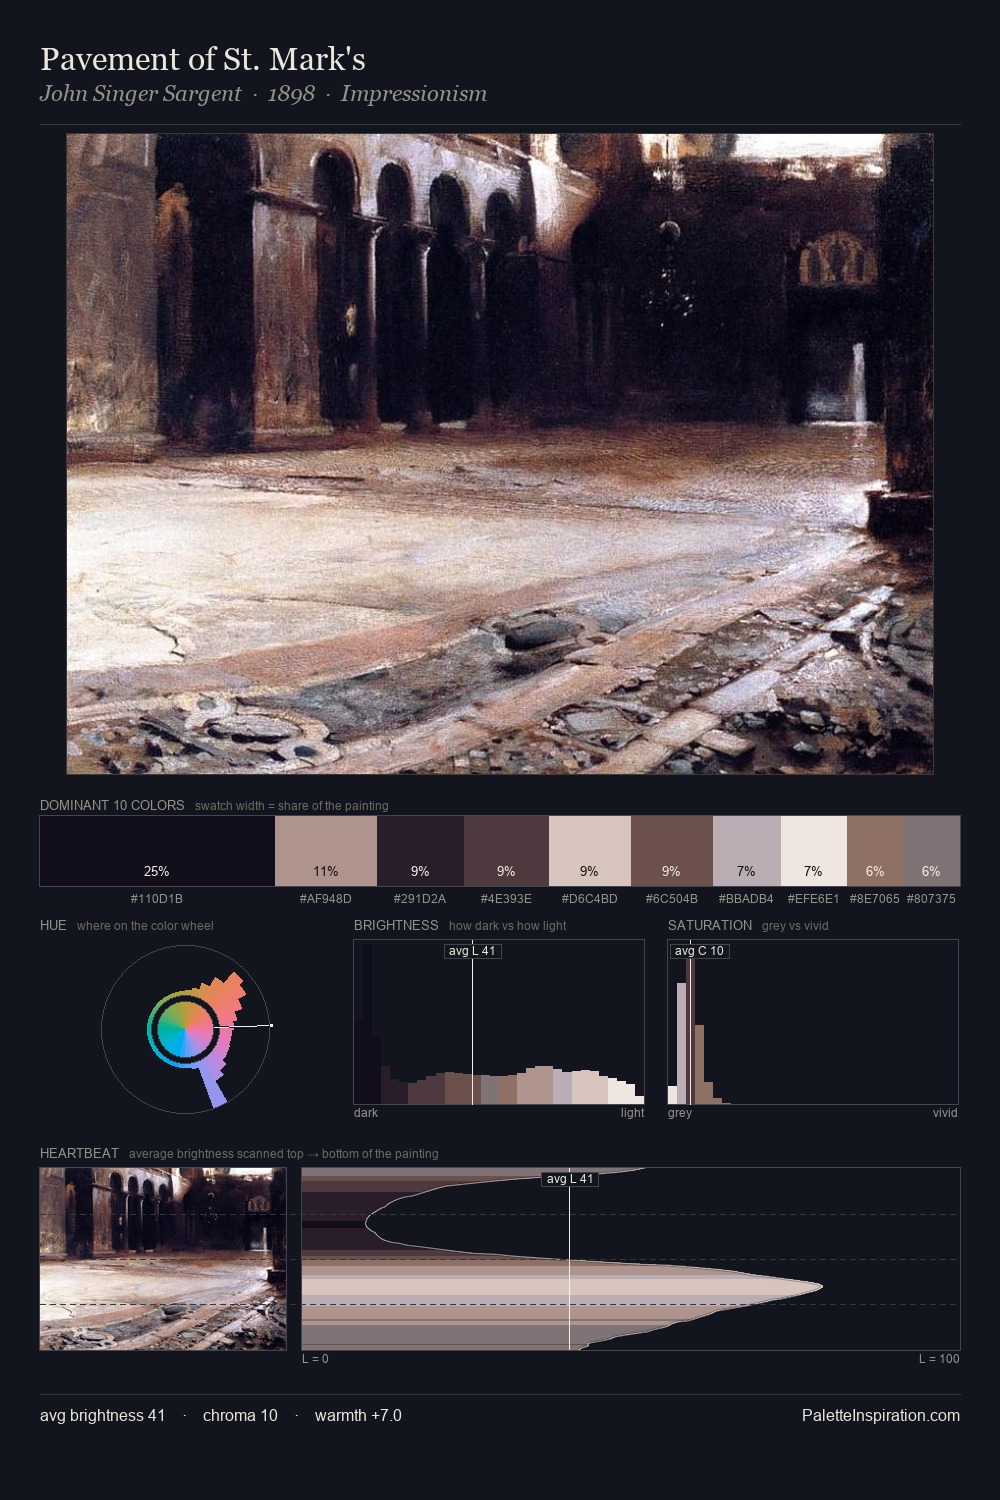Click the SATURATION section heading
Screen dimensions: 1000x1500
(710, 925)
